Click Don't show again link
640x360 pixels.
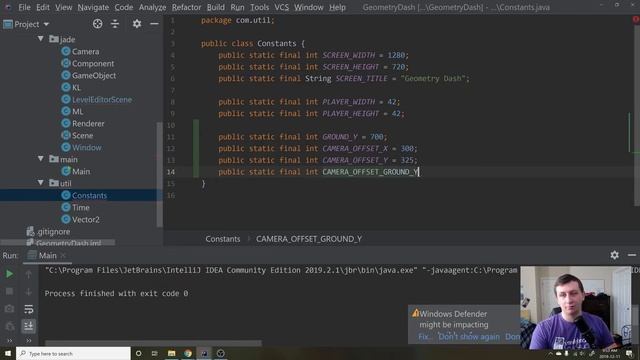point(469,337)
